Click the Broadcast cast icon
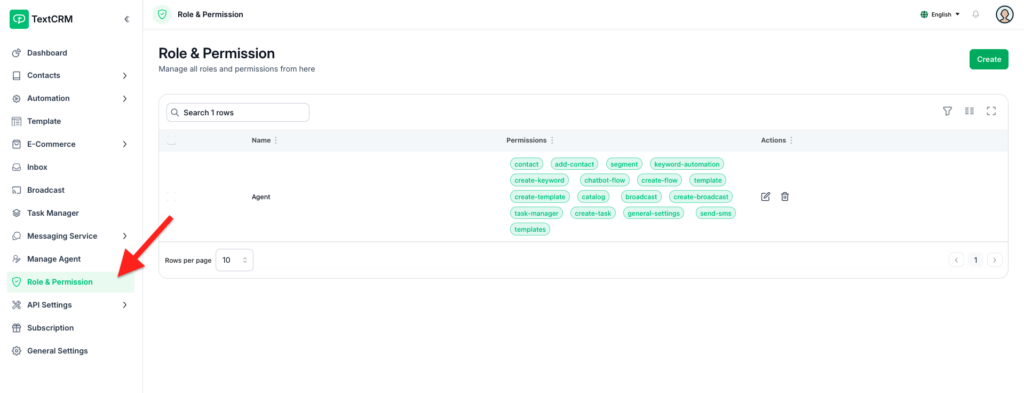Viewport: 1024px width, 393px height. (17, 190)
